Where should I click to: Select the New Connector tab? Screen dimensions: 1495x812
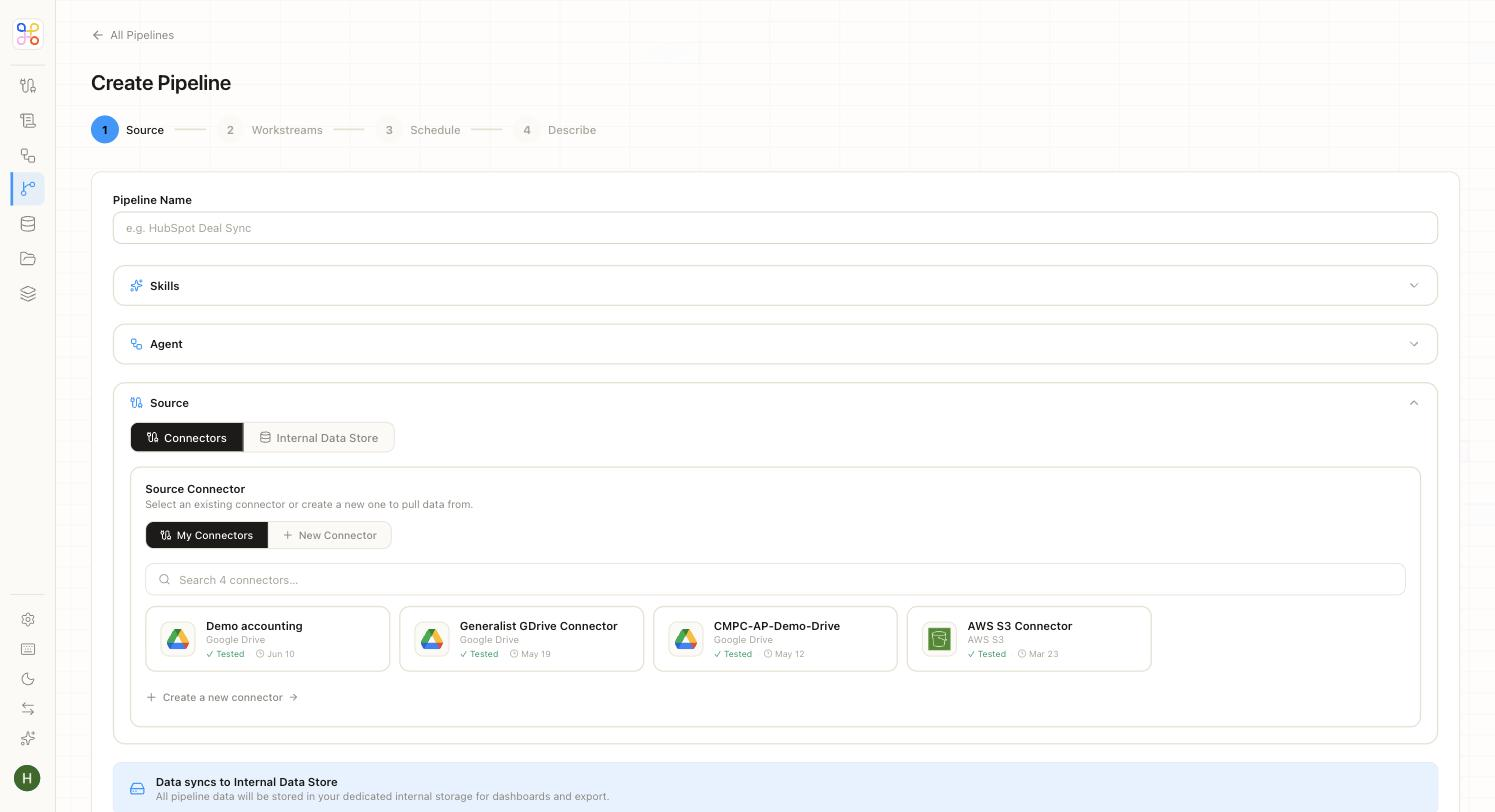[x=330, y=535]
